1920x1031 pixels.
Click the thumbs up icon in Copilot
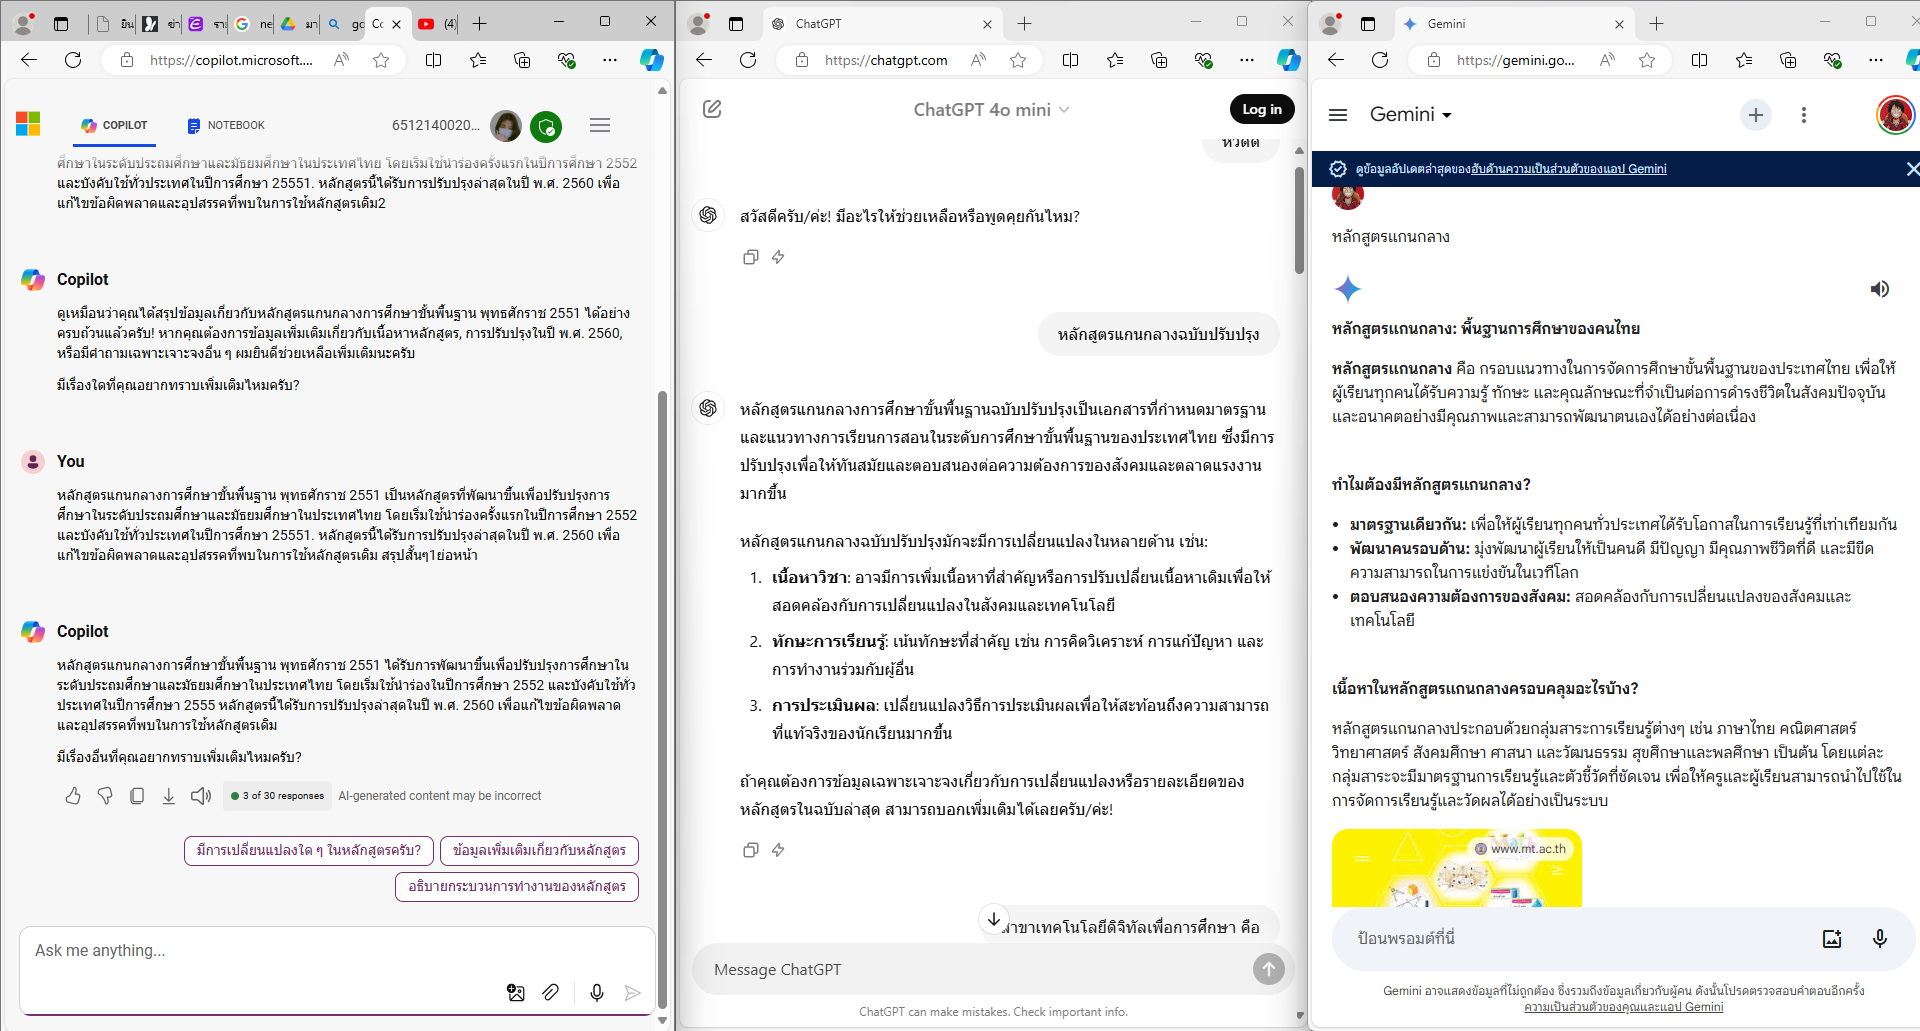click(x=73, y=796)
